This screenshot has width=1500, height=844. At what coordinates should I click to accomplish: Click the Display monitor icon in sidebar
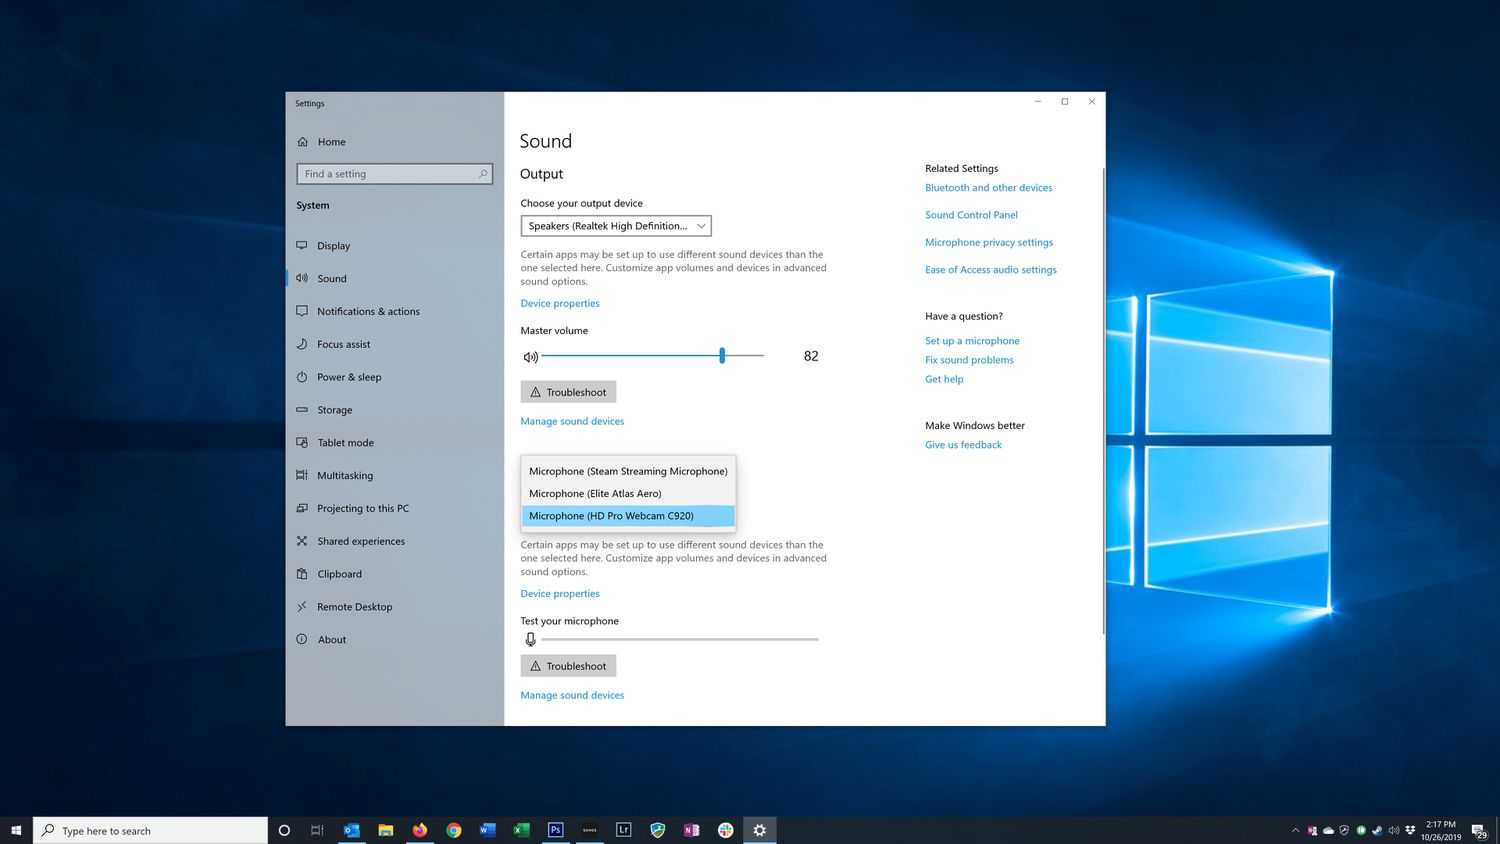click(x=302, y=245)
